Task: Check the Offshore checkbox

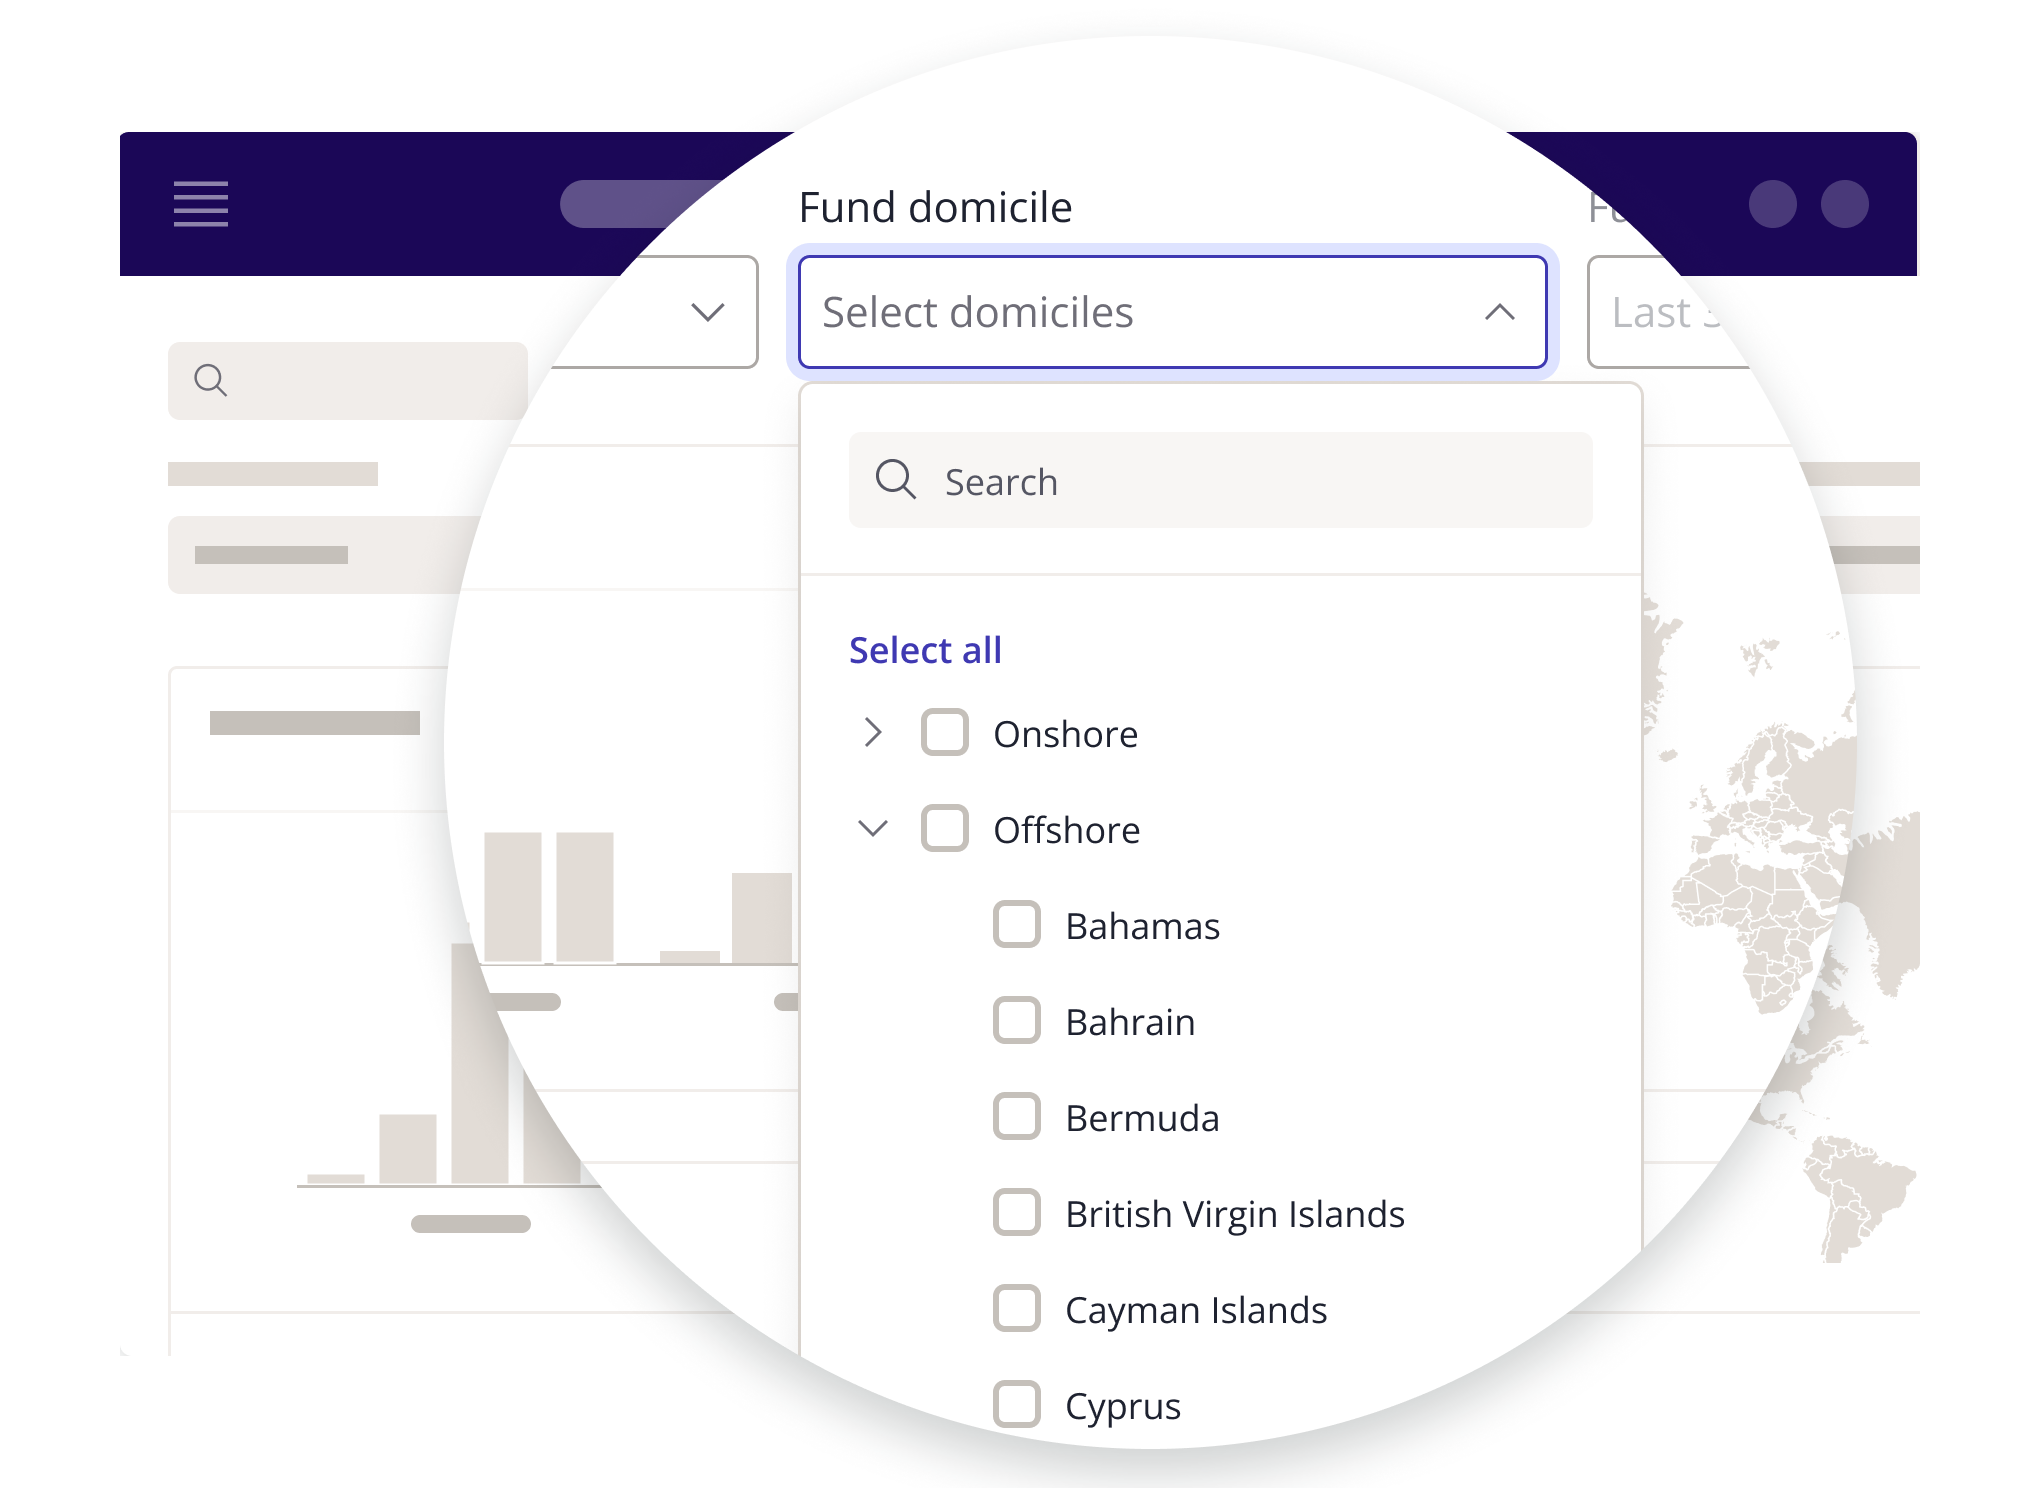Action: pos(944,828)
